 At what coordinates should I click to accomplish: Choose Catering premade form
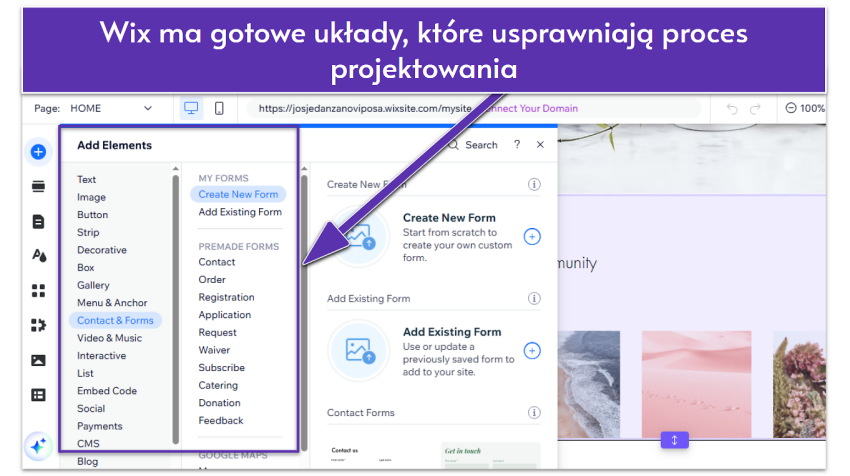tap(218, 385)
